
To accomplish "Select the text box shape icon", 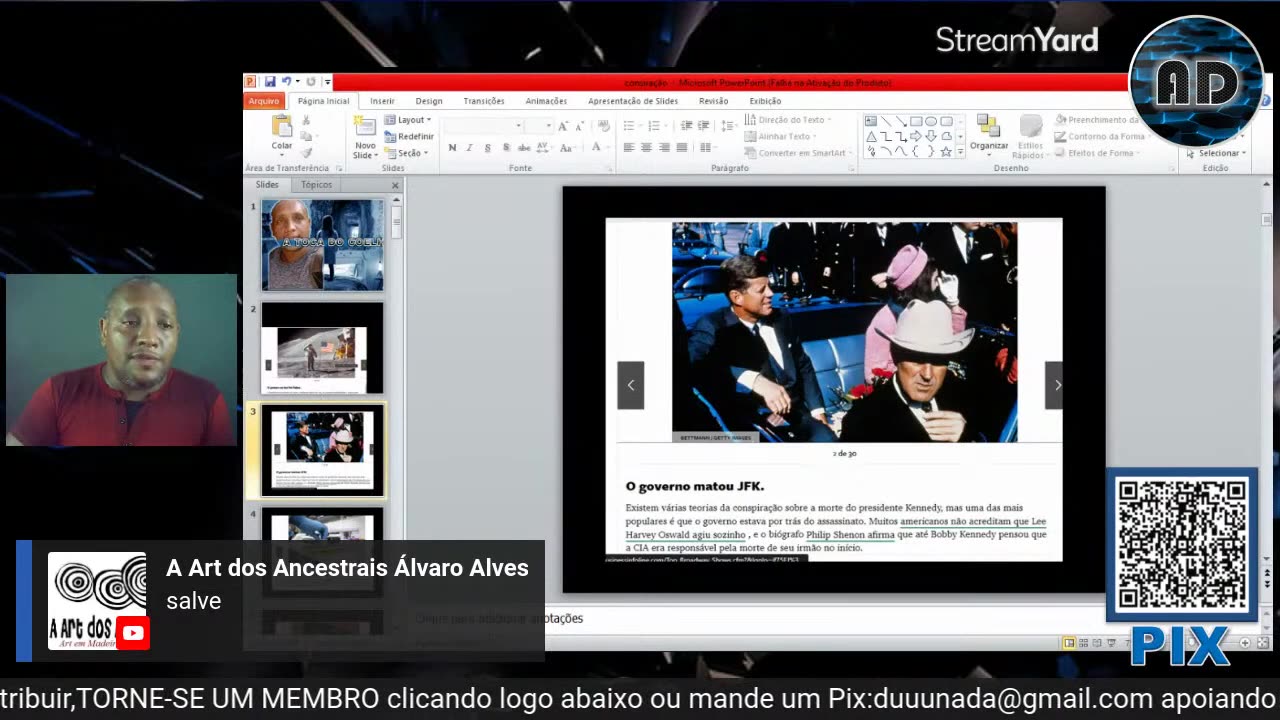I will click(871, 121).
